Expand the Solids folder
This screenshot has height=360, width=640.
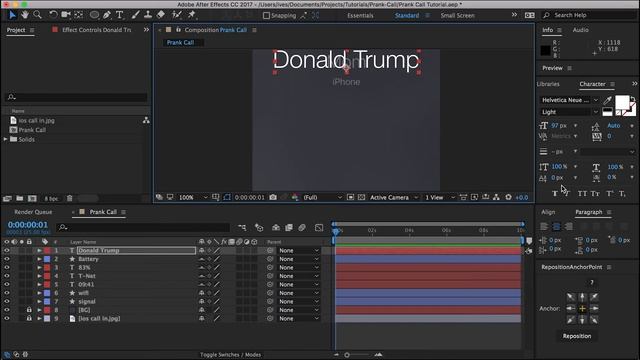coord(6,139)
